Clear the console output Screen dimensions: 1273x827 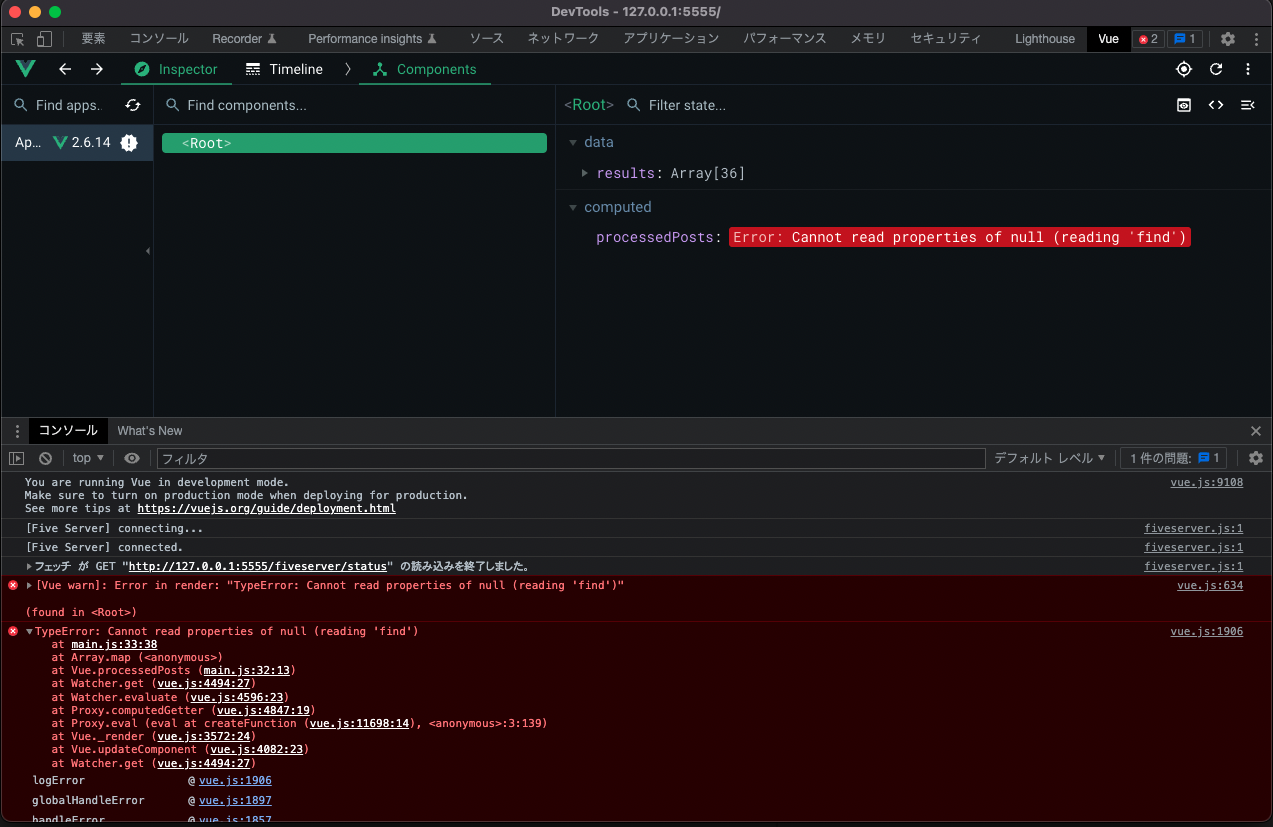coord(45,458)
